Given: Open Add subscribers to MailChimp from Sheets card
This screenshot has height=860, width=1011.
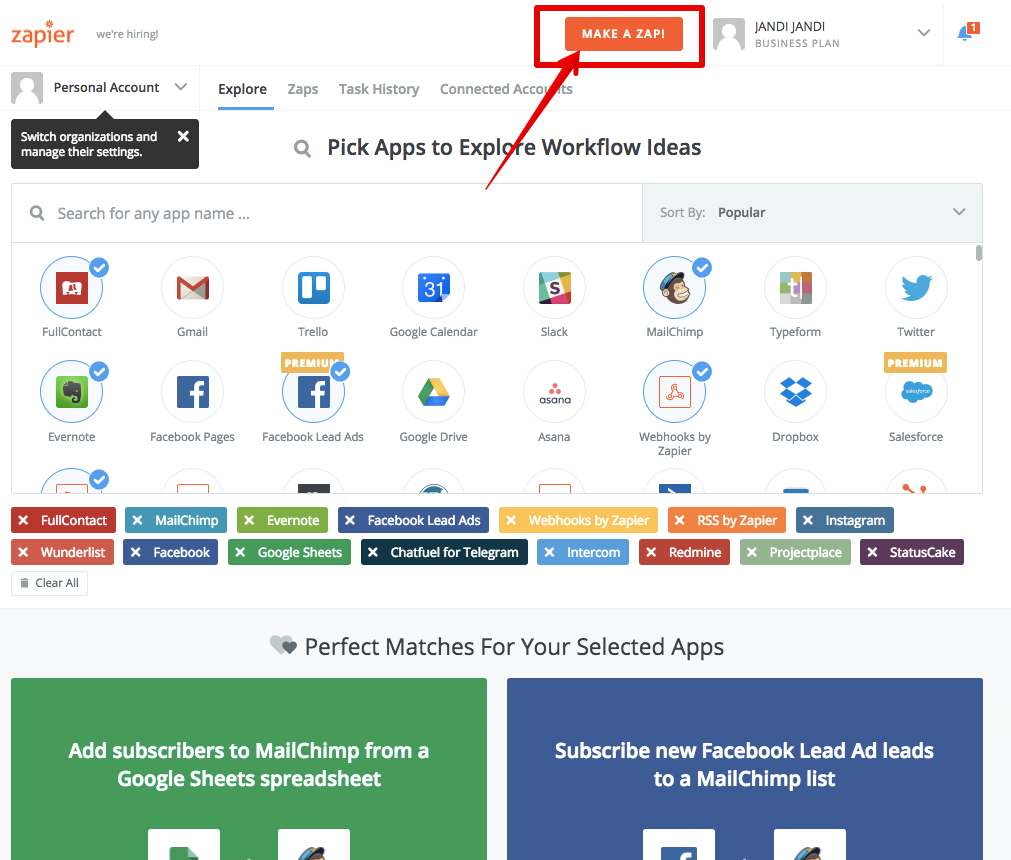Looking at the screenshot, I should click(x=249, y=768).
